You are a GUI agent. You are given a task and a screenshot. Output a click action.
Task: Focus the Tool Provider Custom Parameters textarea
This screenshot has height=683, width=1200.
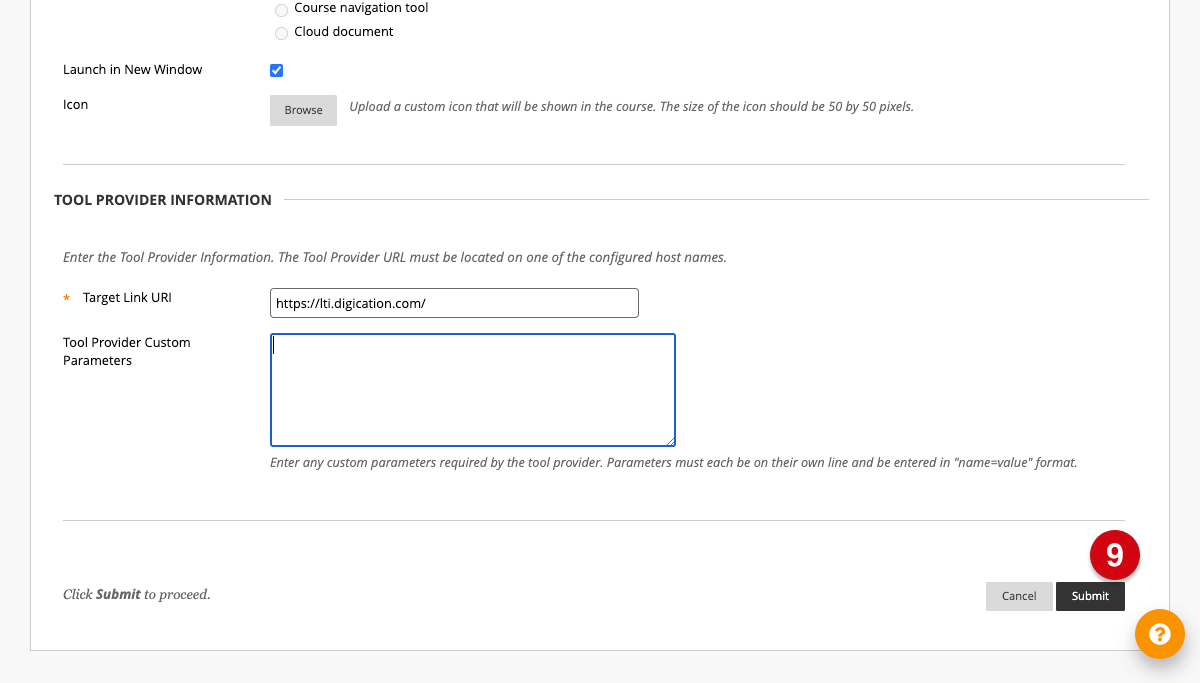click(473, 390)
